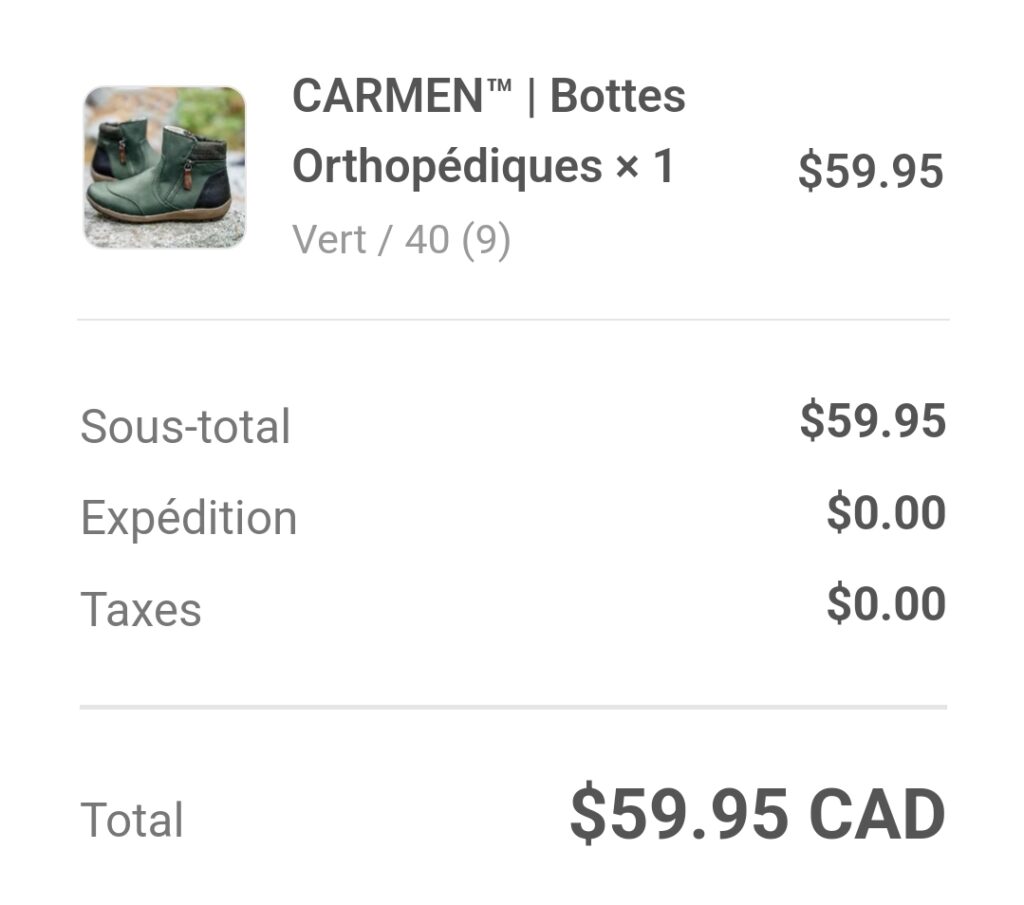Click the "× 1" quantity indicator
Viewport: 1024px width, 905px height.
click(645, 167)
